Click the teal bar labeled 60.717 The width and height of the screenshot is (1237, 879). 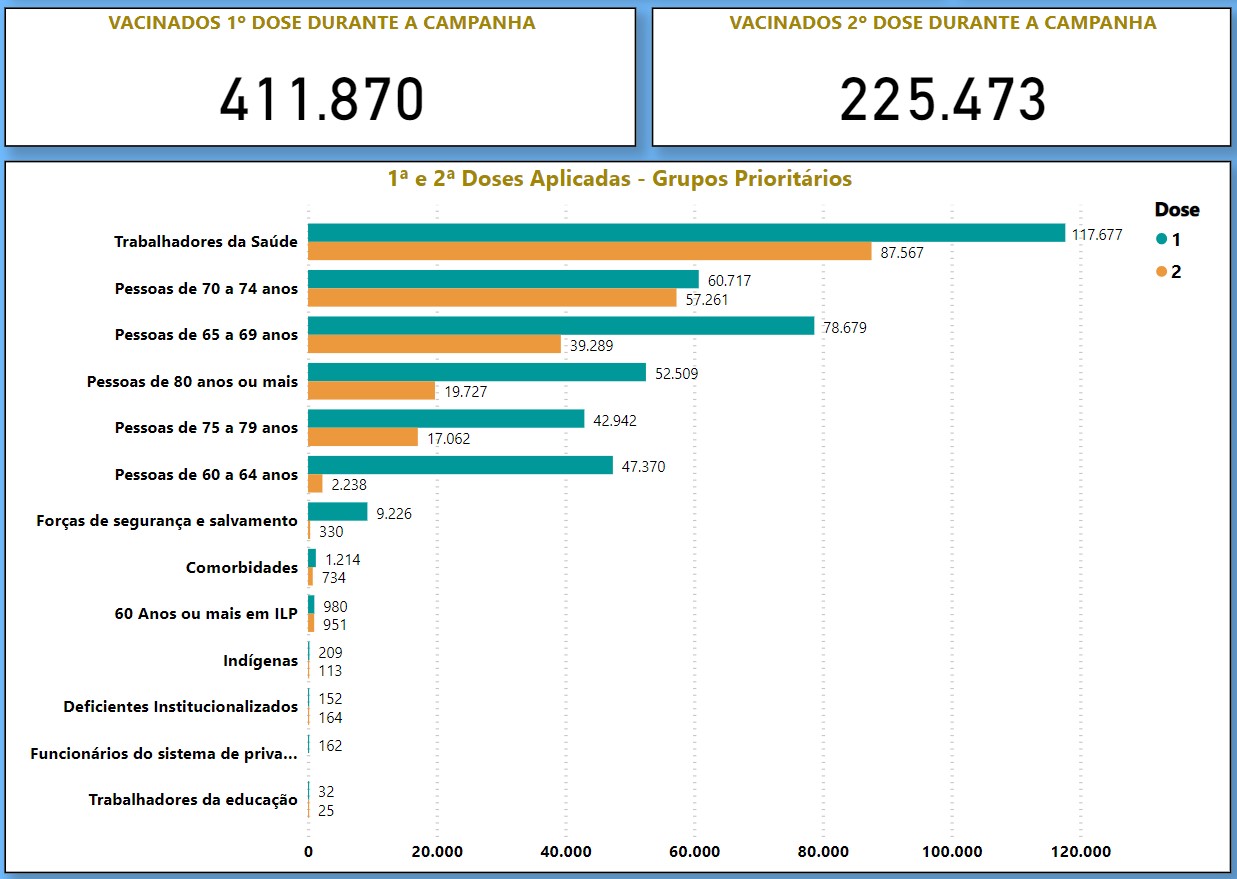coord(503,279)
